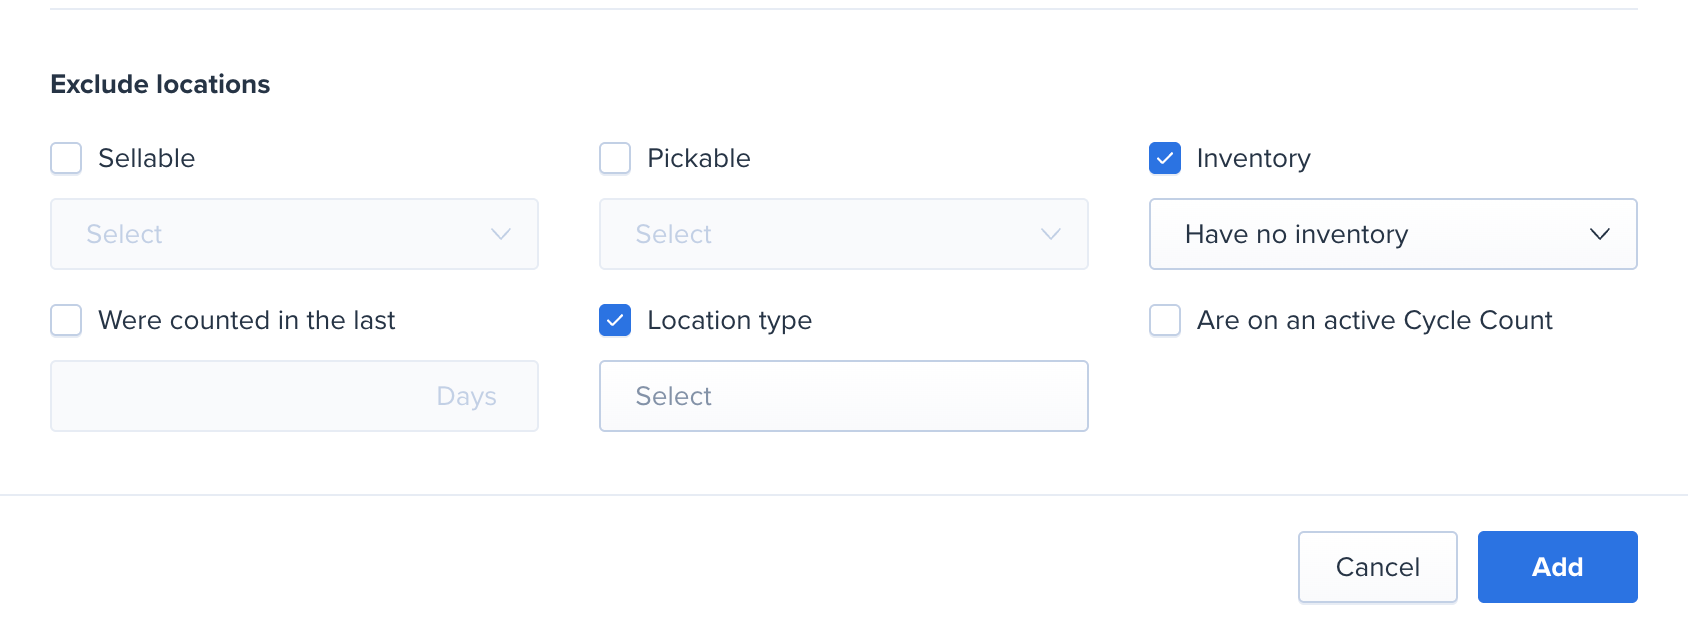
Task: Enable the Sellable checkbox
Action: [x=66, y=158]
